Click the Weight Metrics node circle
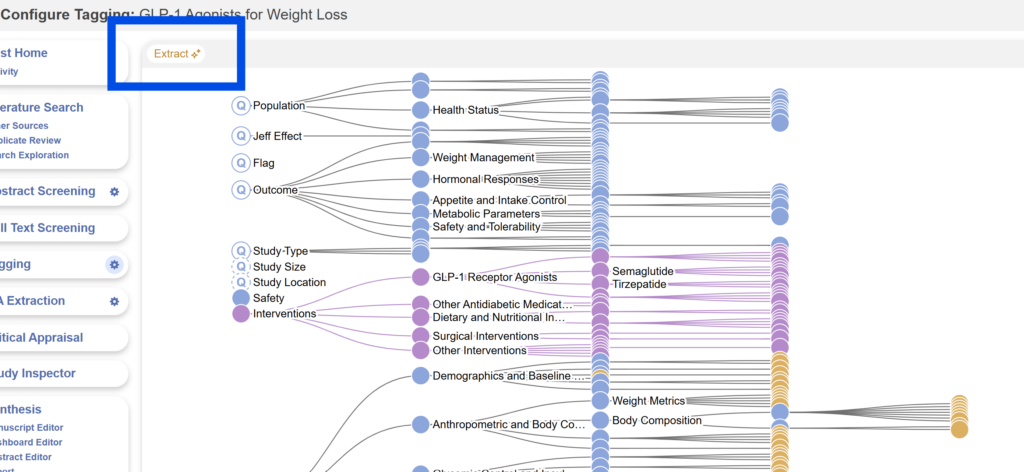This screenshot has height=472, width=1024. (600, 400)
